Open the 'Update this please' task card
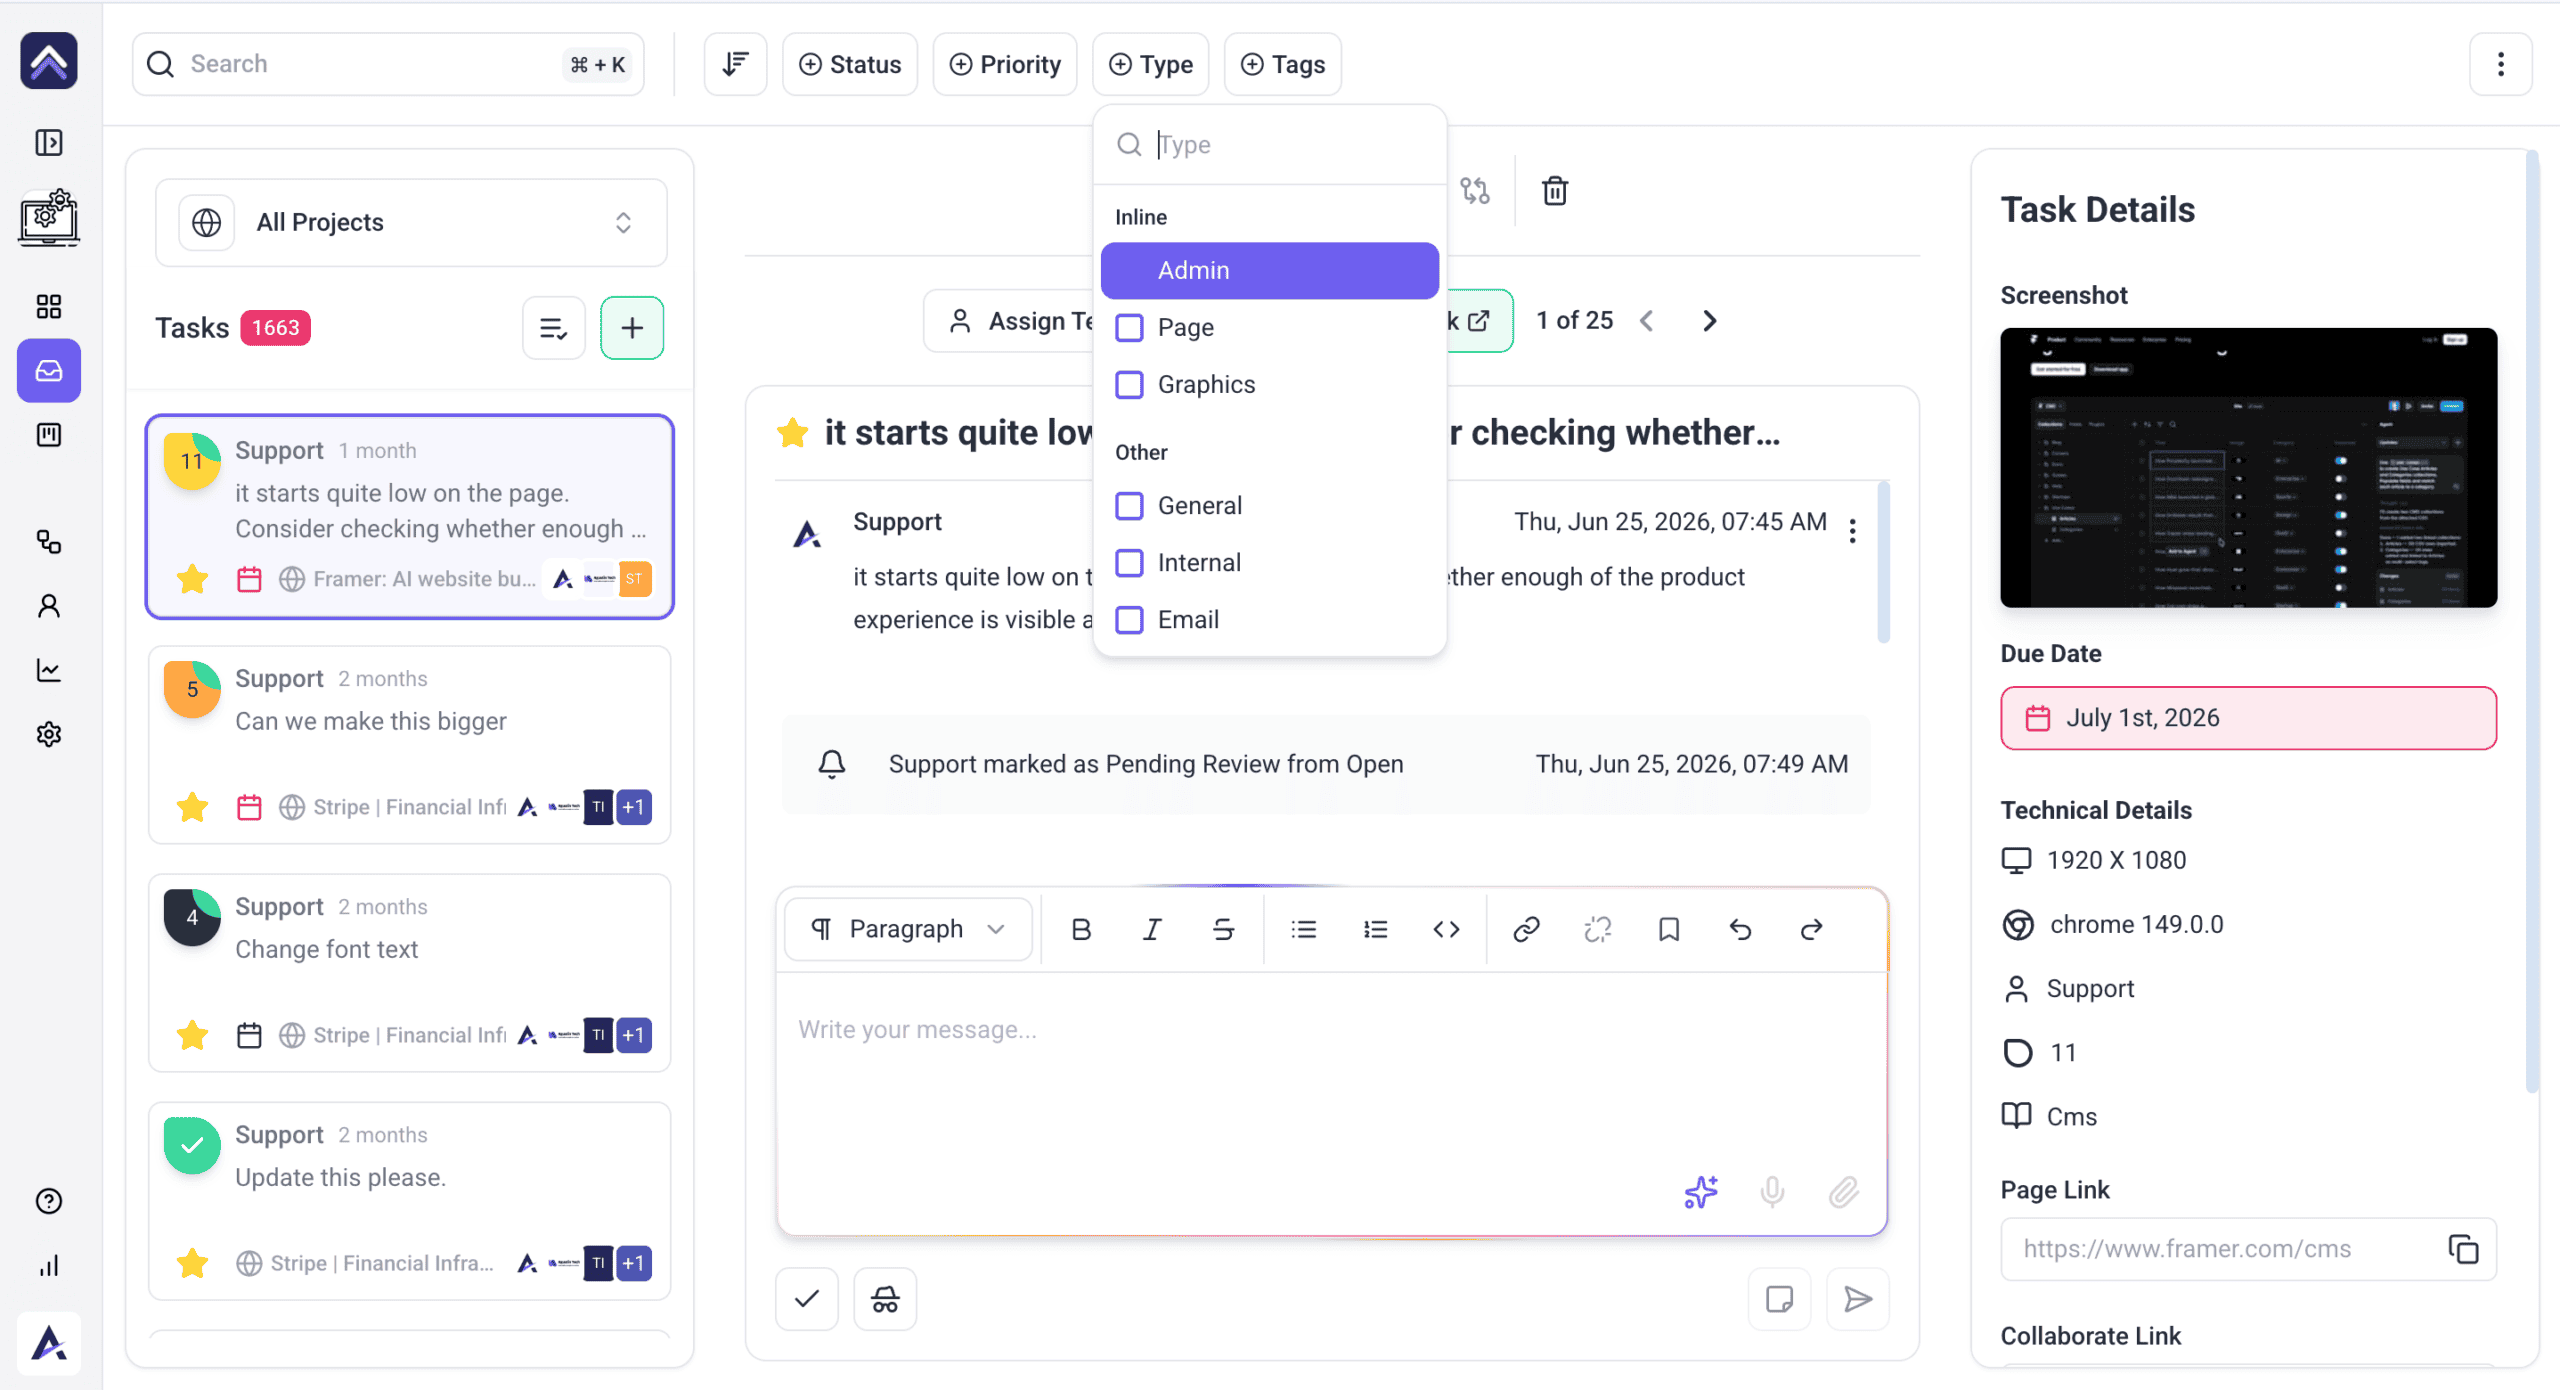2560x1390 pixels. (x=410, y=1201)
